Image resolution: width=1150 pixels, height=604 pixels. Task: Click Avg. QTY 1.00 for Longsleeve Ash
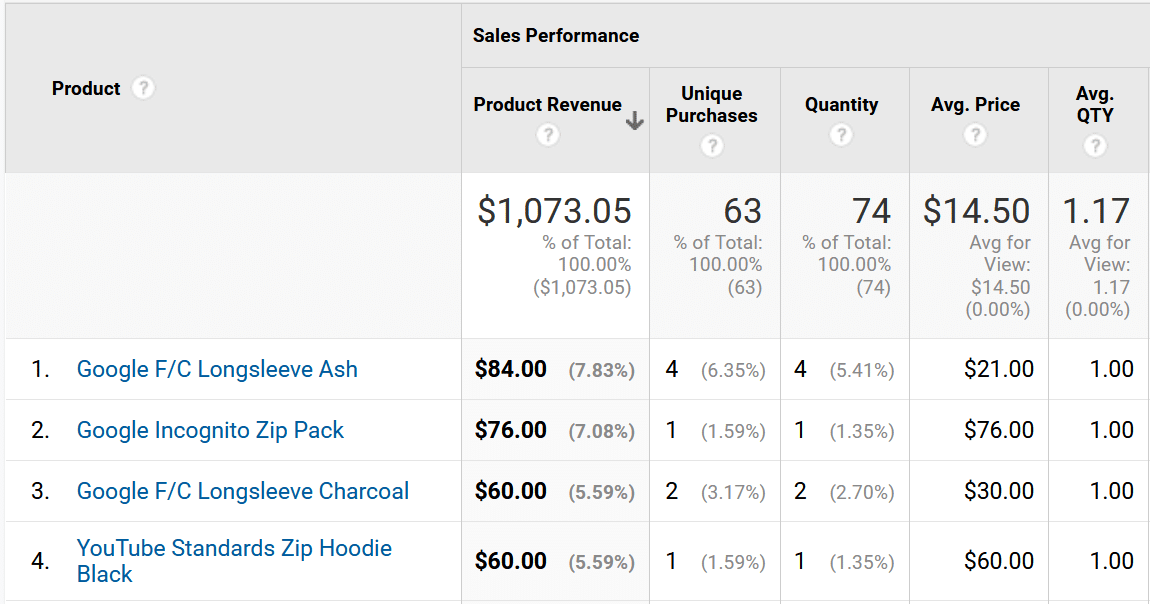coord(1112,369)
